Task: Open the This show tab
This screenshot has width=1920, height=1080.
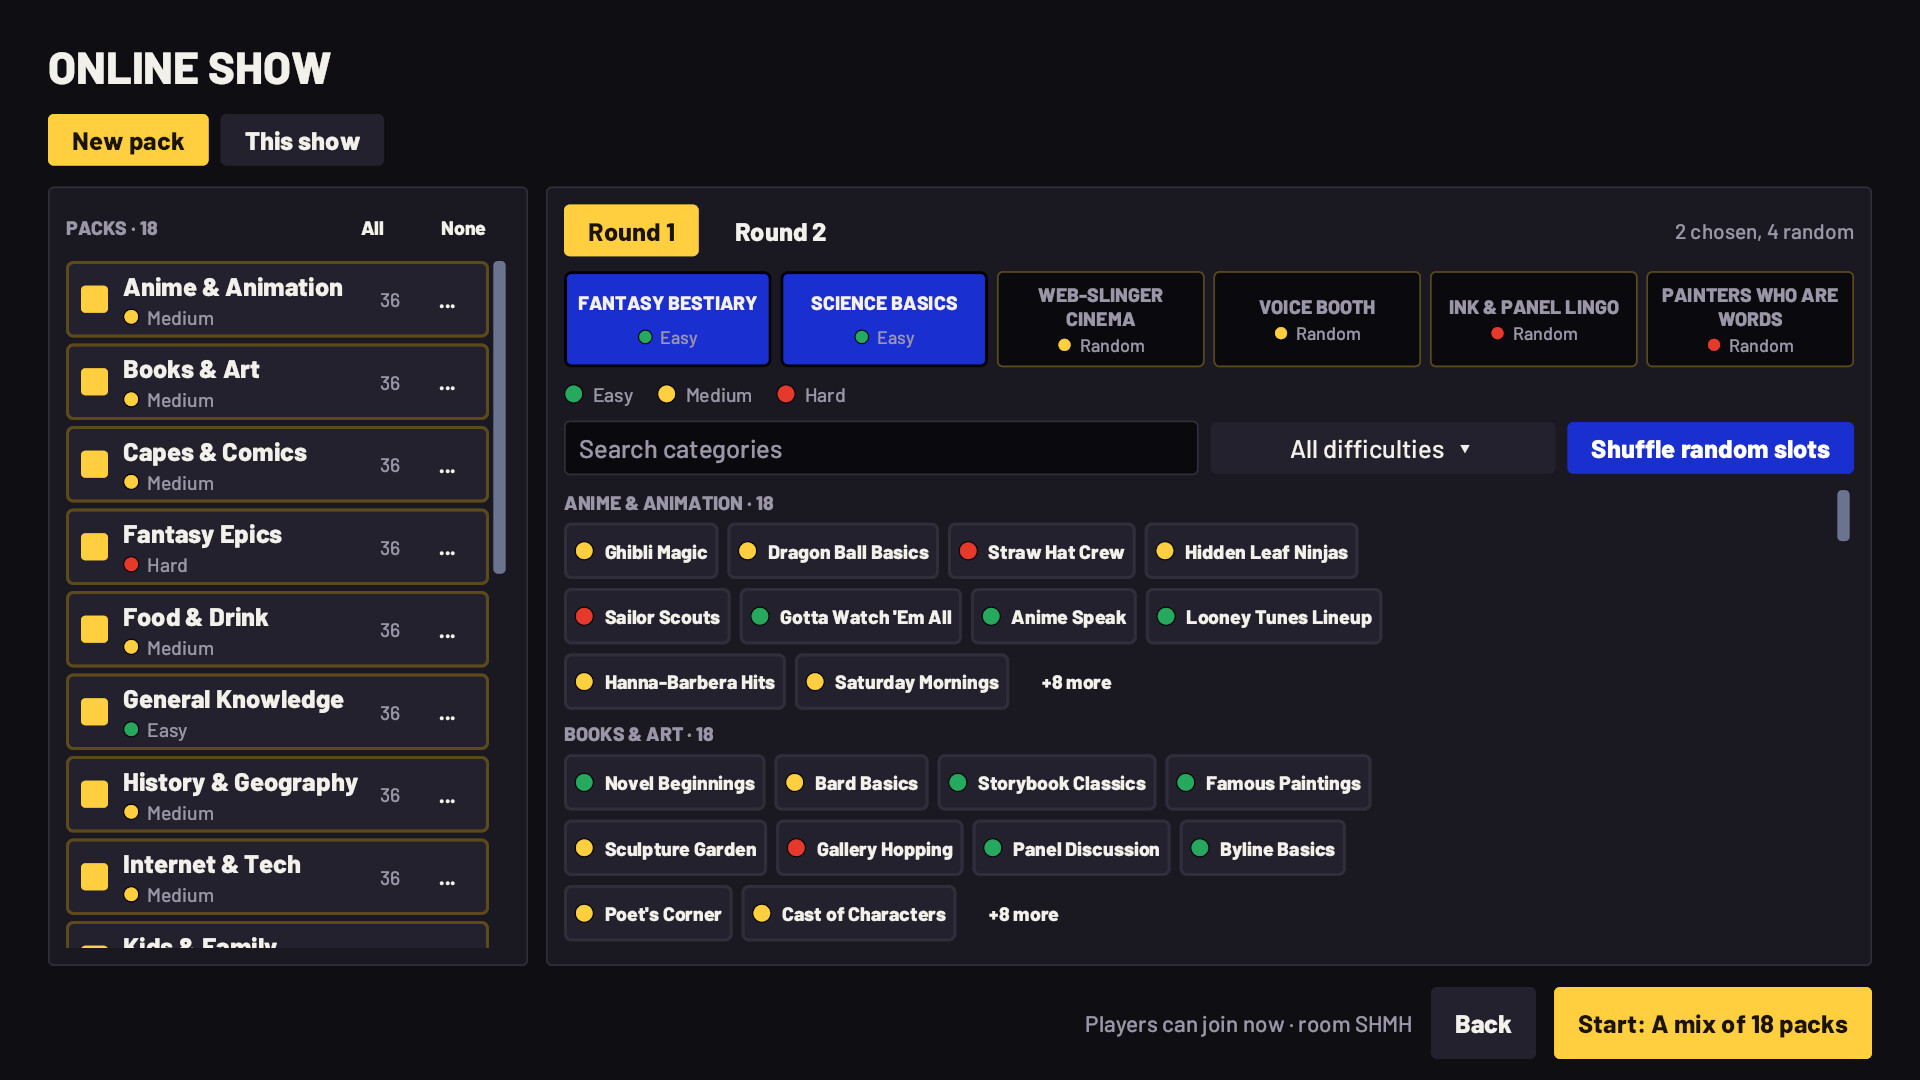Action: pos(302,141)
